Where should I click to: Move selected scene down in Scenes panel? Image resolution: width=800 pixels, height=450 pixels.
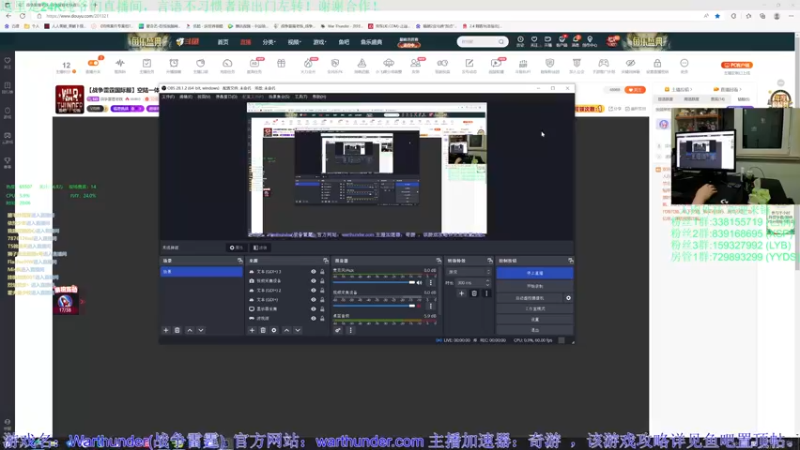click(201, 330)
